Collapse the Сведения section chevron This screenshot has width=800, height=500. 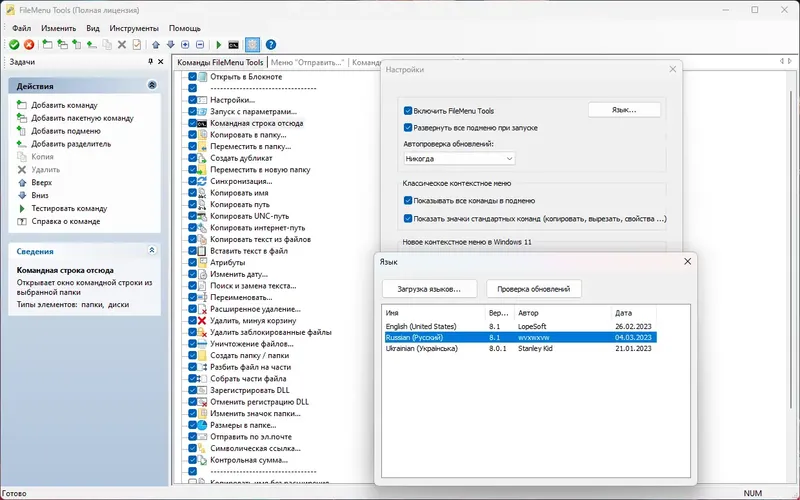point(152,251)
